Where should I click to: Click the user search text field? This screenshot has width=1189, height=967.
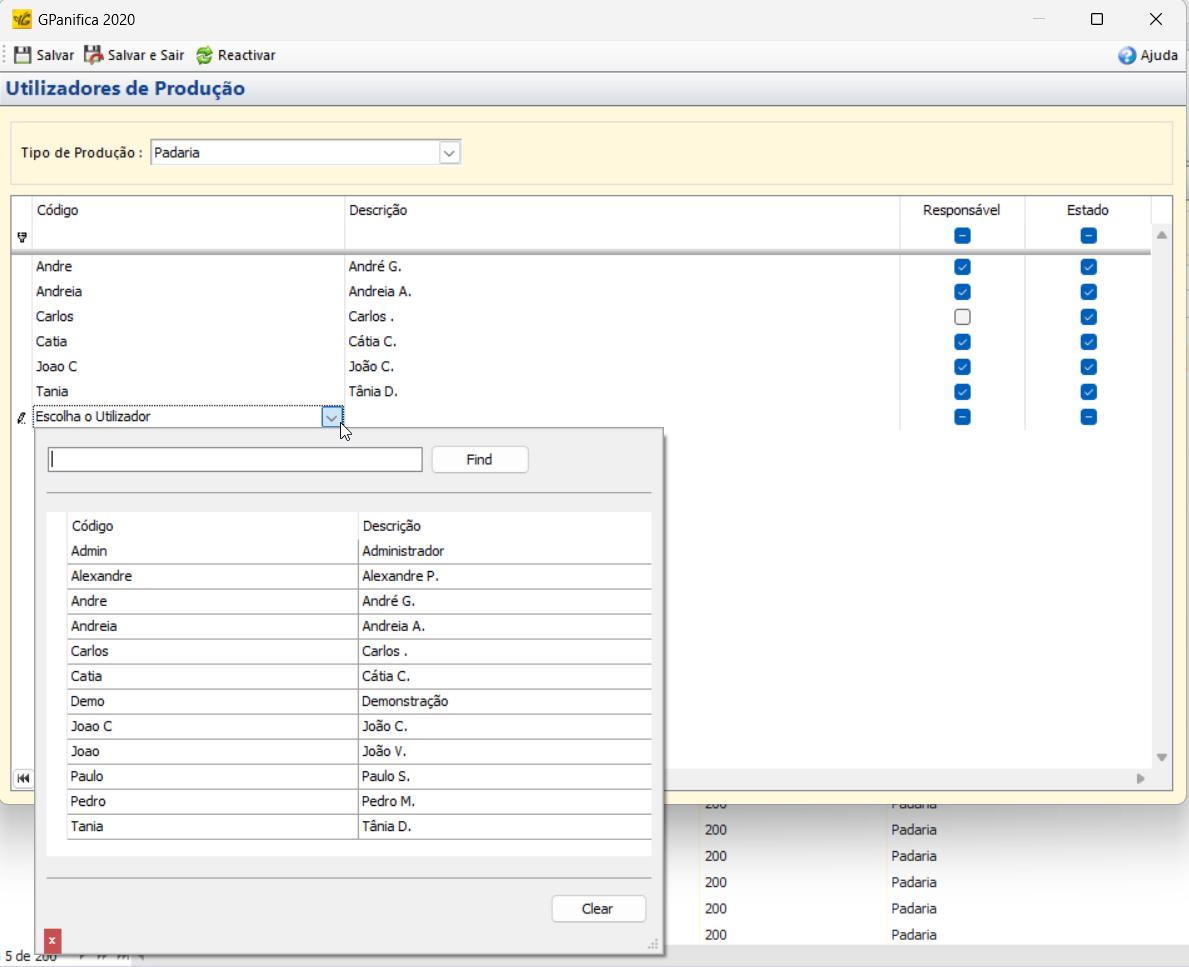pos(236,459)
